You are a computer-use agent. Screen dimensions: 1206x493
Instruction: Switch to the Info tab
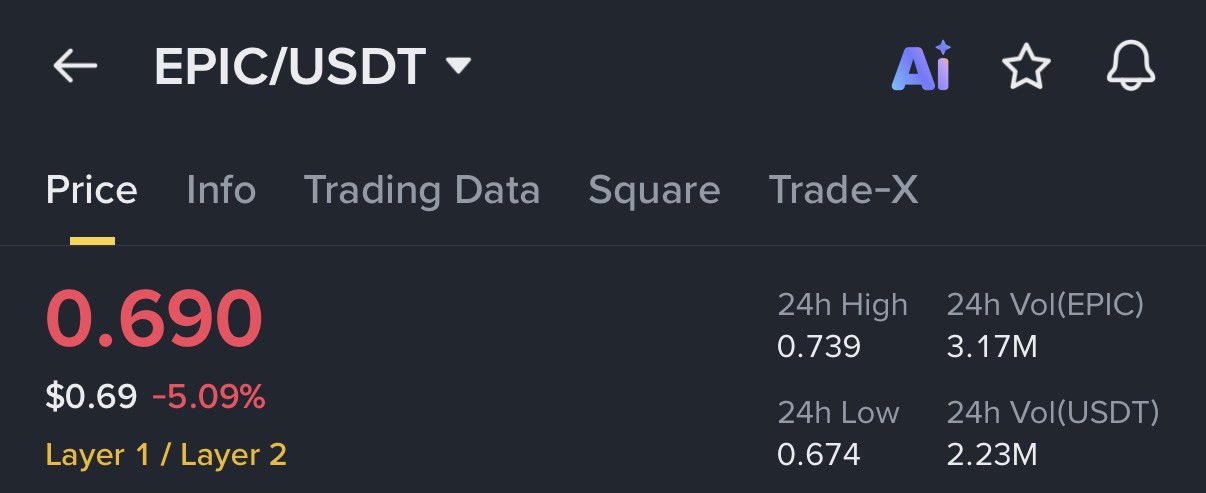pos(221,190)
